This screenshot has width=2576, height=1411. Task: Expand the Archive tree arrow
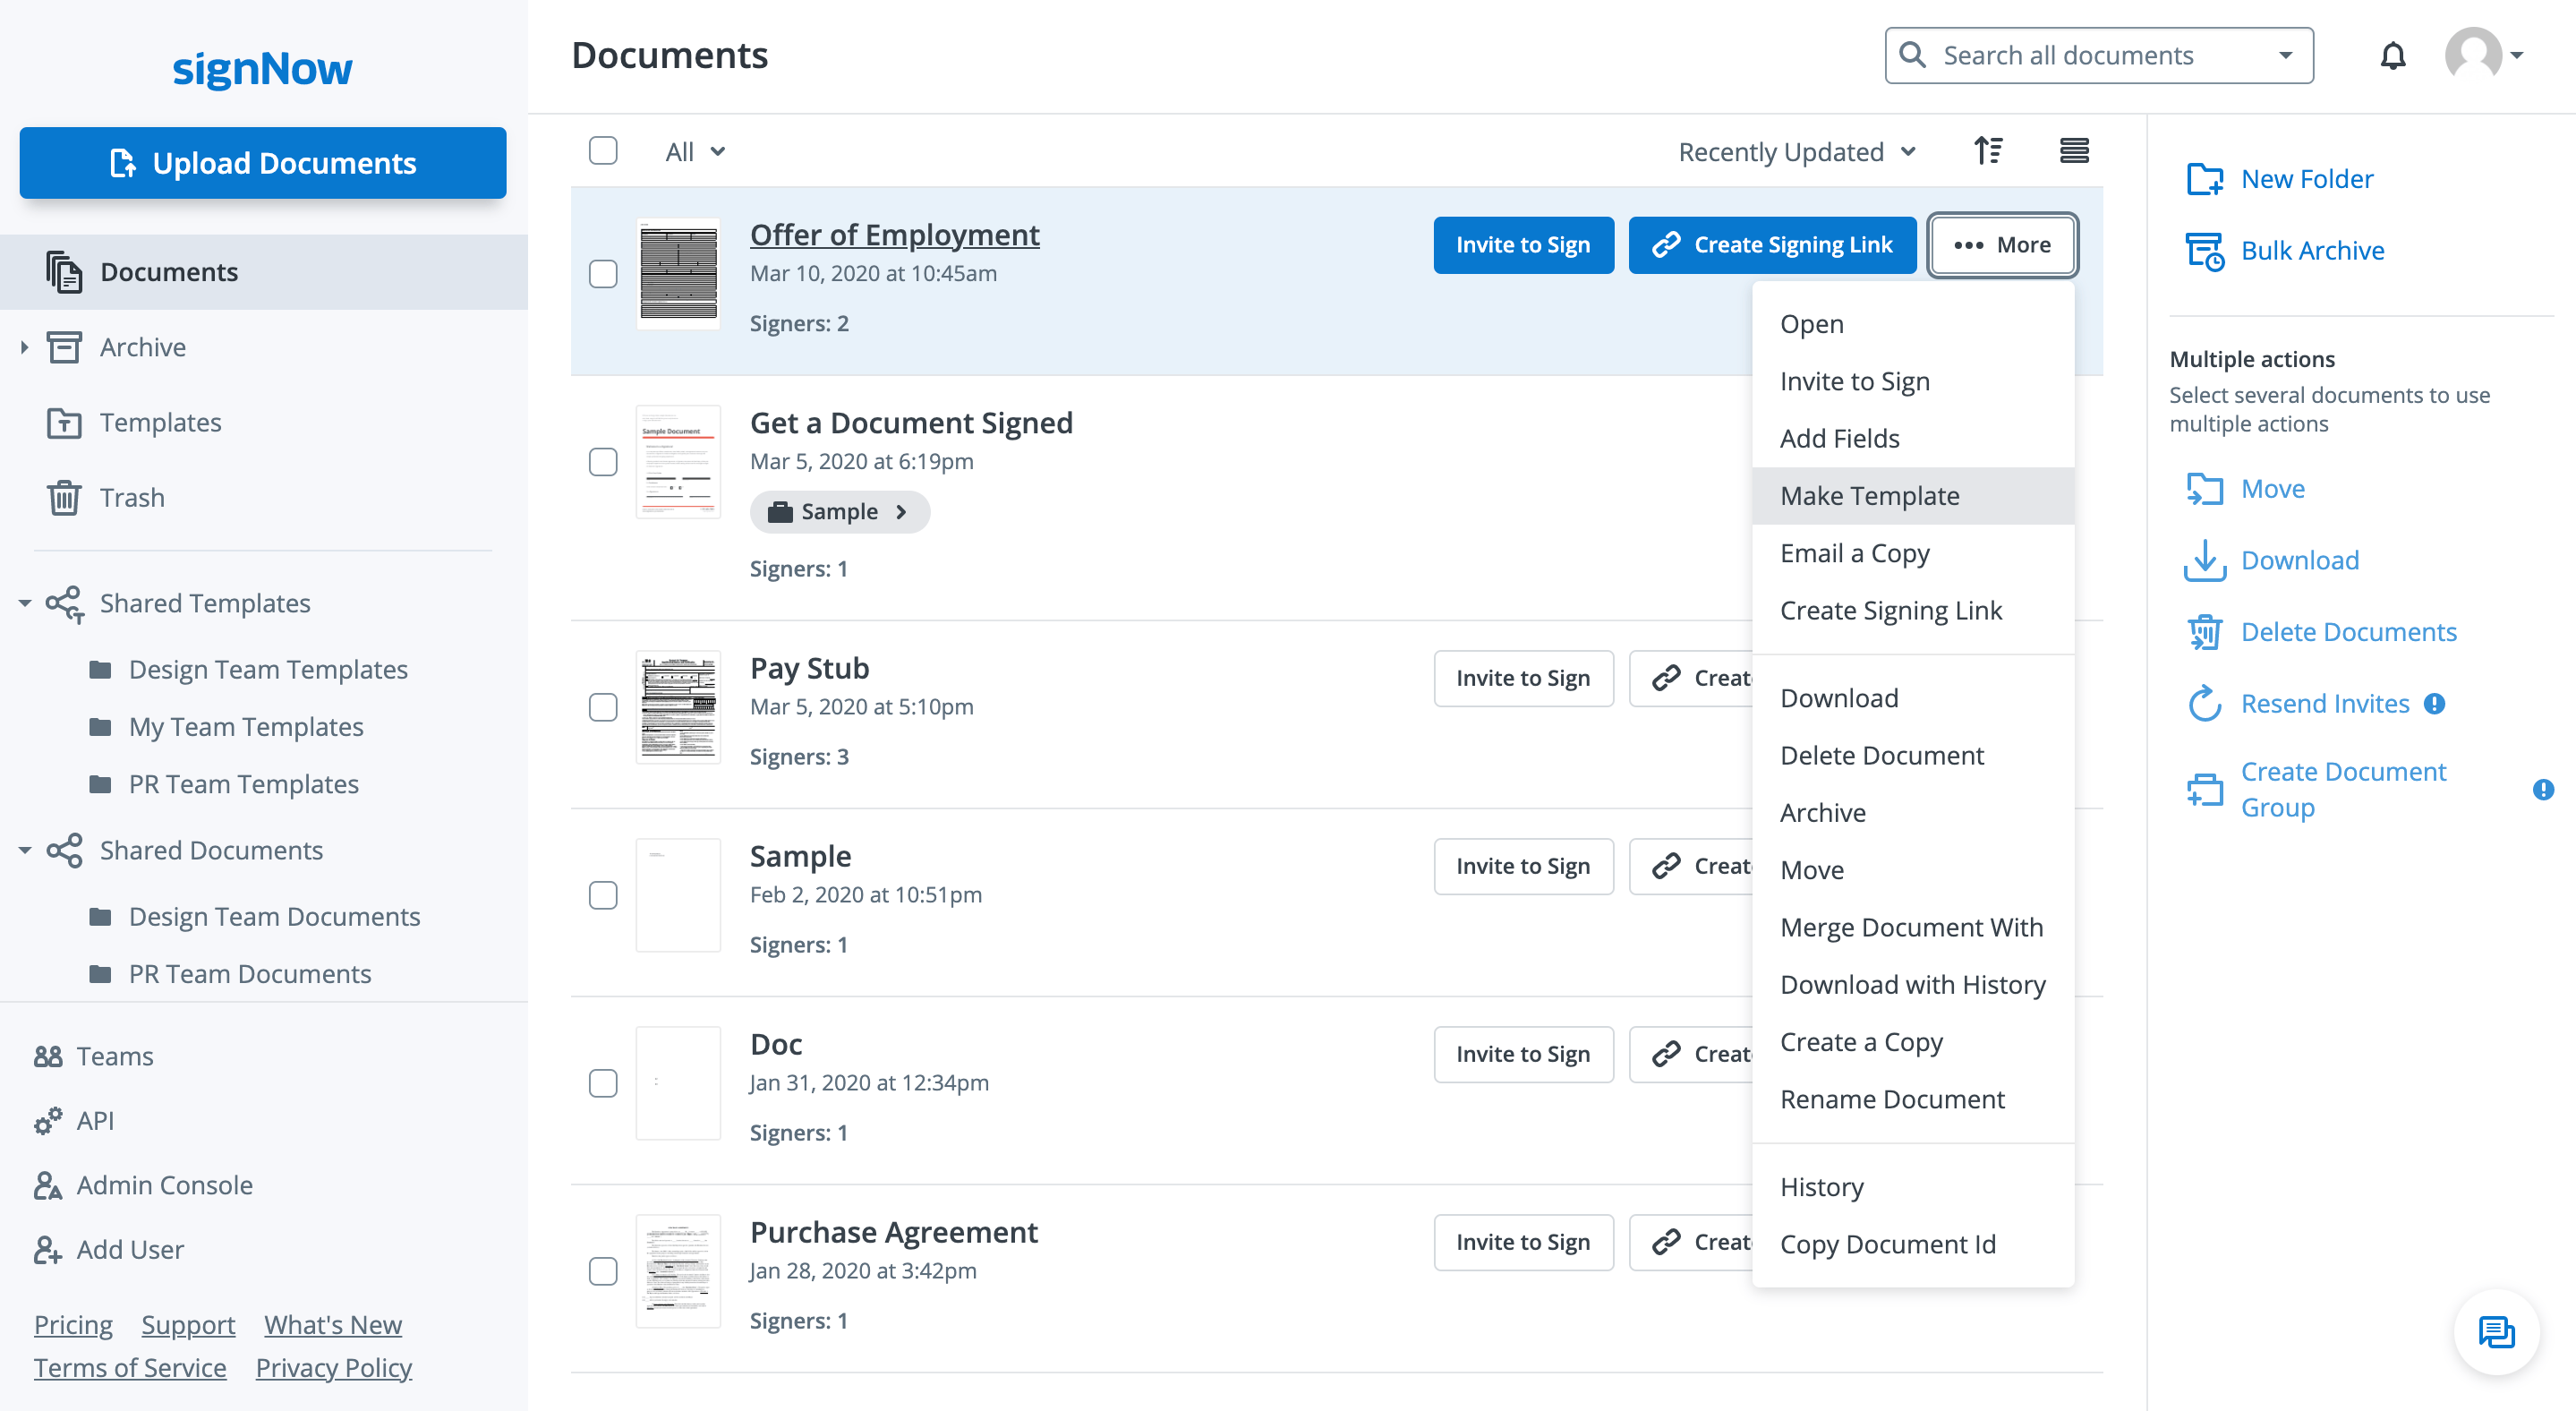coord(24,347)
